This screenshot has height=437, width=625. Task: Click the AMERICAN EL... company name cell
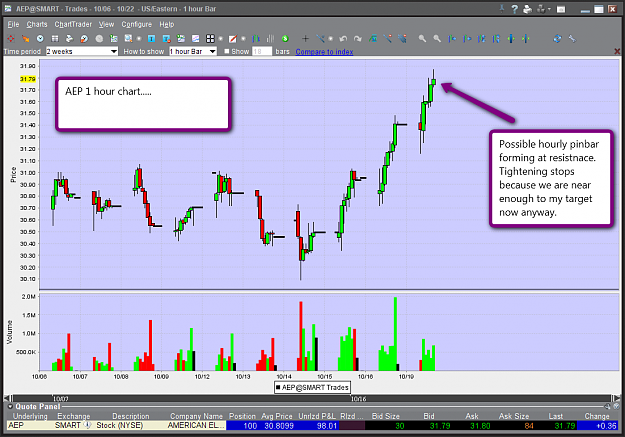(196, 425)
